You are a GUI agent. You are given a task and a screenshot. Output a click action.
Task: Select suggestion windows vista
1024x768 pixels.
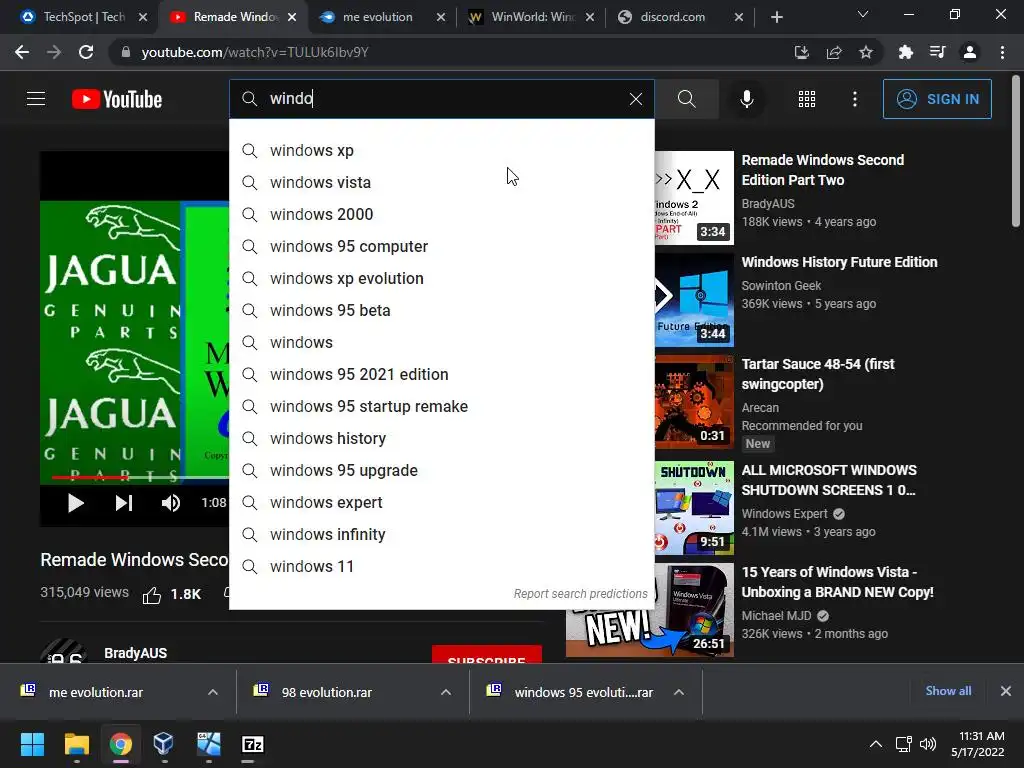(441, 182)
